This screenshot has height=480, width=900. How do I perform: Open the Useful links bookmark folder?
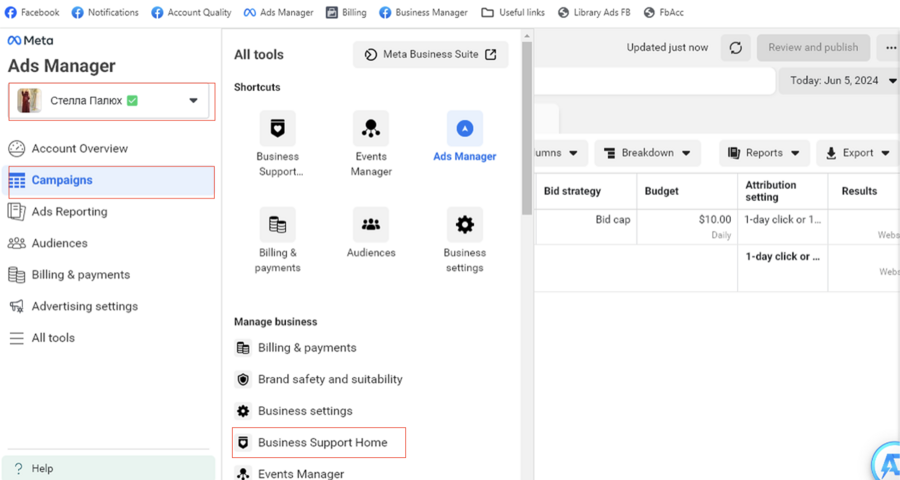coord(513,12)
